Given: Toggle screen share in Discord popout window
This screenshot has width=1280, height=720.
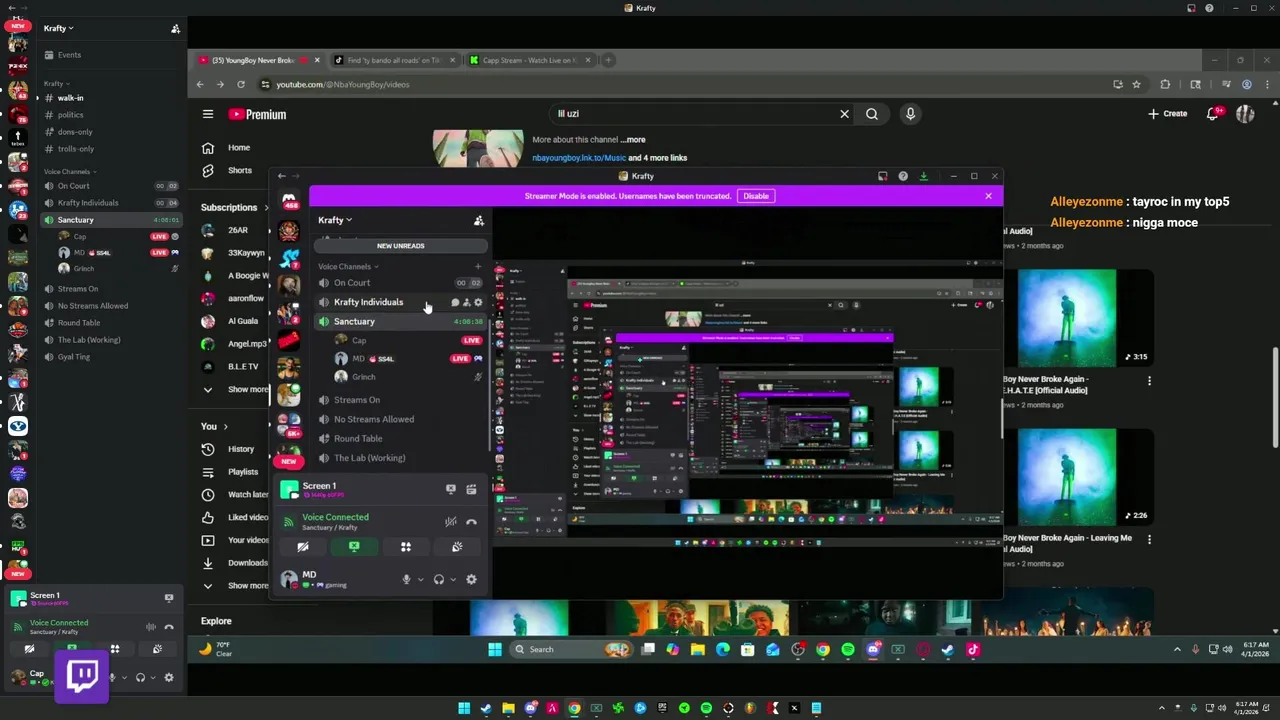Looking at the screenshot, I should 354,547.
